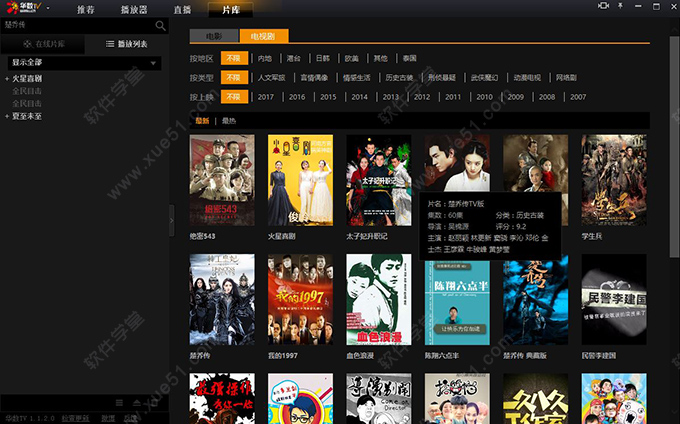
Task: Expand the 火星喜剧 tree item
Action: (x=7, y=79)
